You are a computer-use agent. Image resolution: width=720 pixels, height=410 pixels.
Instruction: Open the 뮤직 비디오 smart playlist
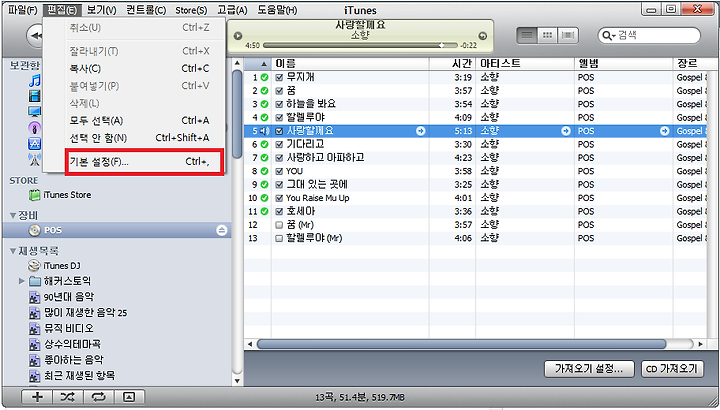[x=61, y=329]
